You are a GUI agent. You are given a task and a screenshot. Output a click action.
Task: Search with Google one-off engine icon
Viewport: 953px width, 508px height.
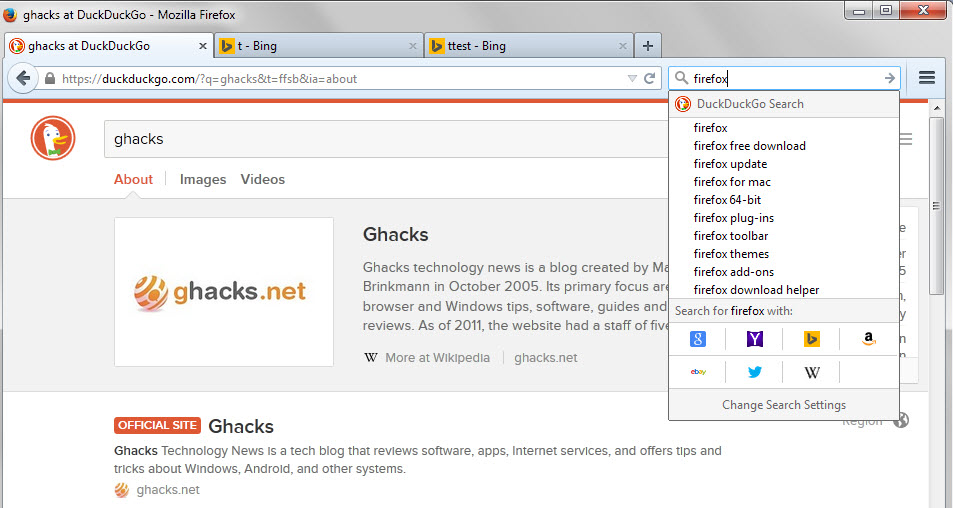(x=697, y=339)
